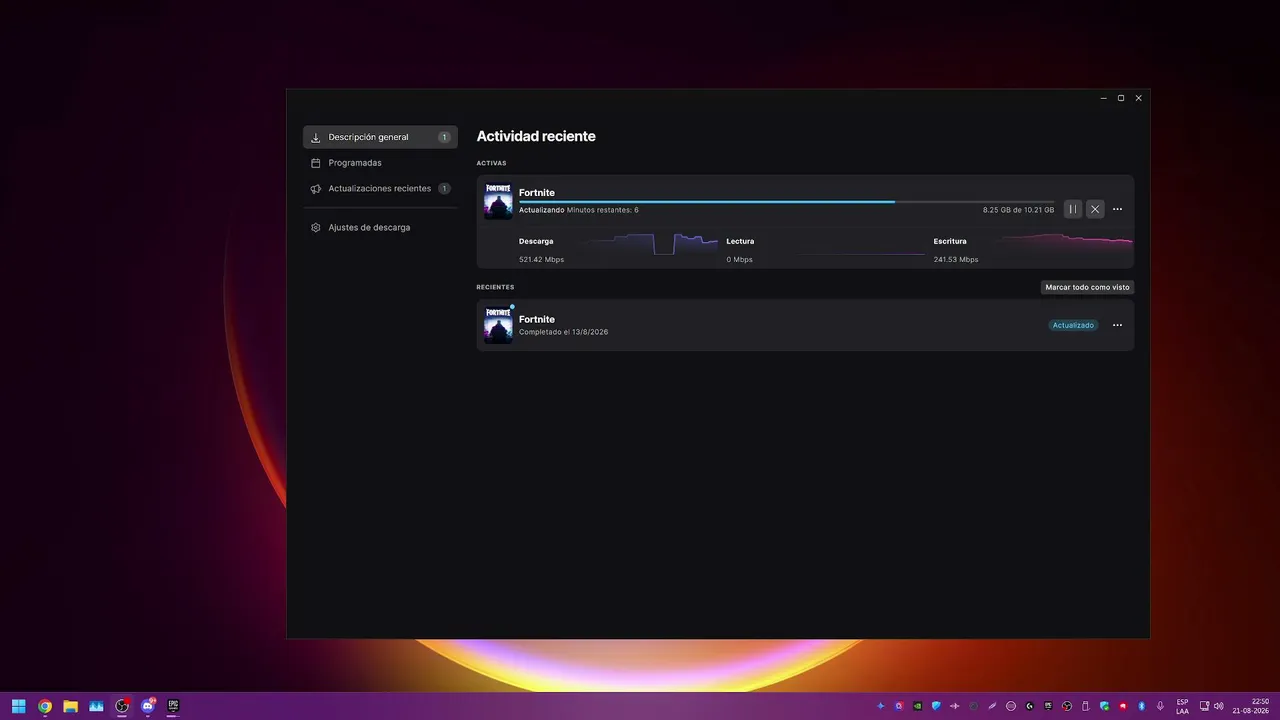This screenshot has width=1280, height=720.
Task: Open Discord from the taskbar
Action: point(148,706)
